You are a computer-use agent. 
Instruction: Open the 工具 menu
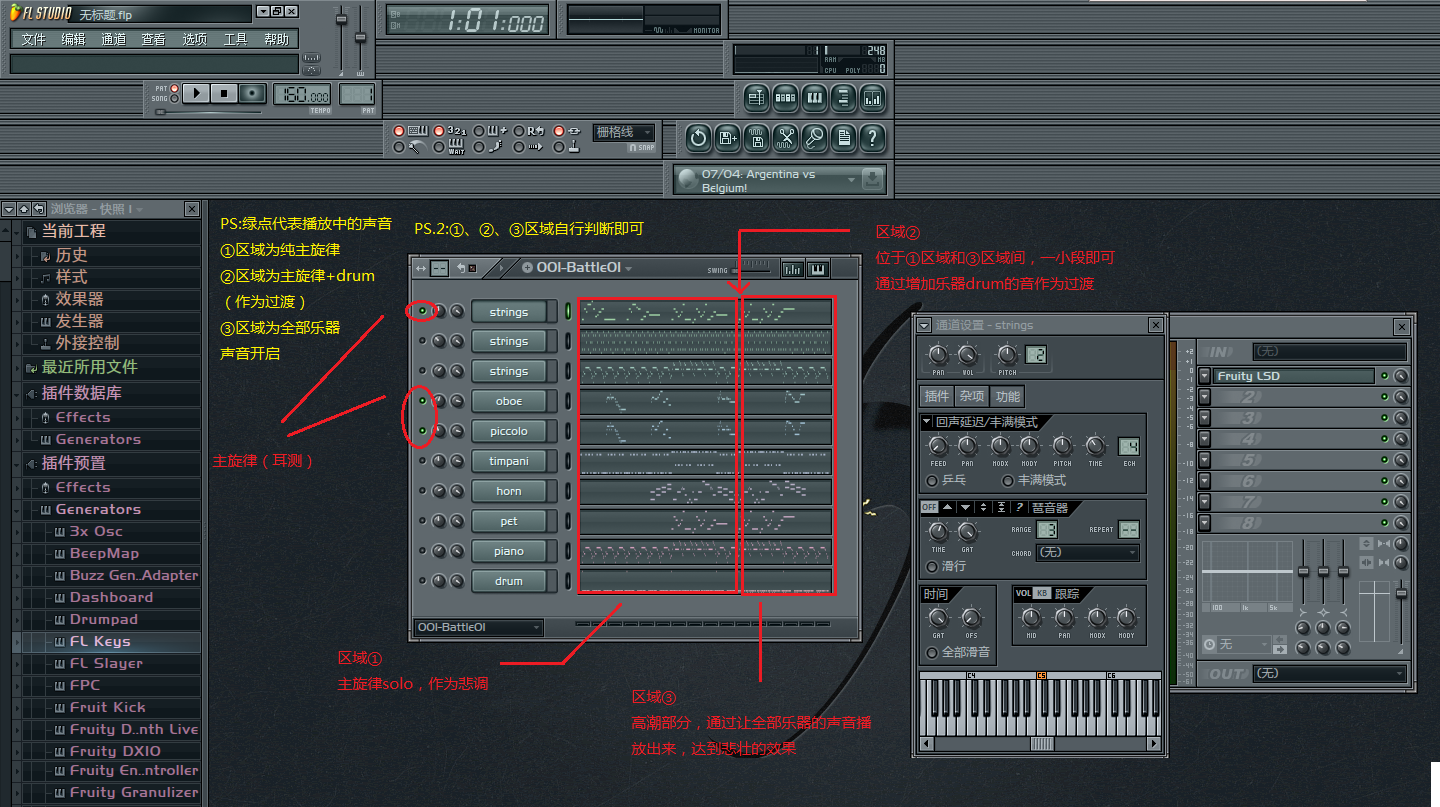click(x=236, y=39)
